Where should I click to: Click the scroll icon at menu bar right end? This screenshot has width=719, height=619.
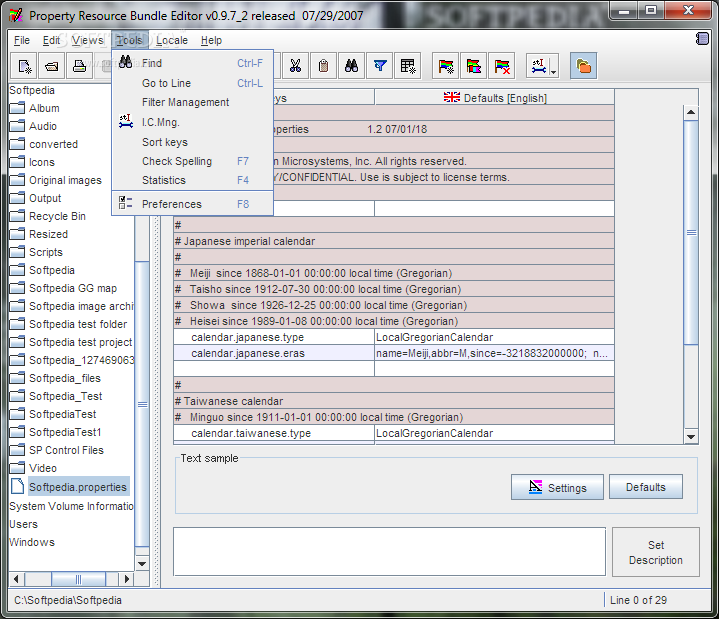pos(702,39)
